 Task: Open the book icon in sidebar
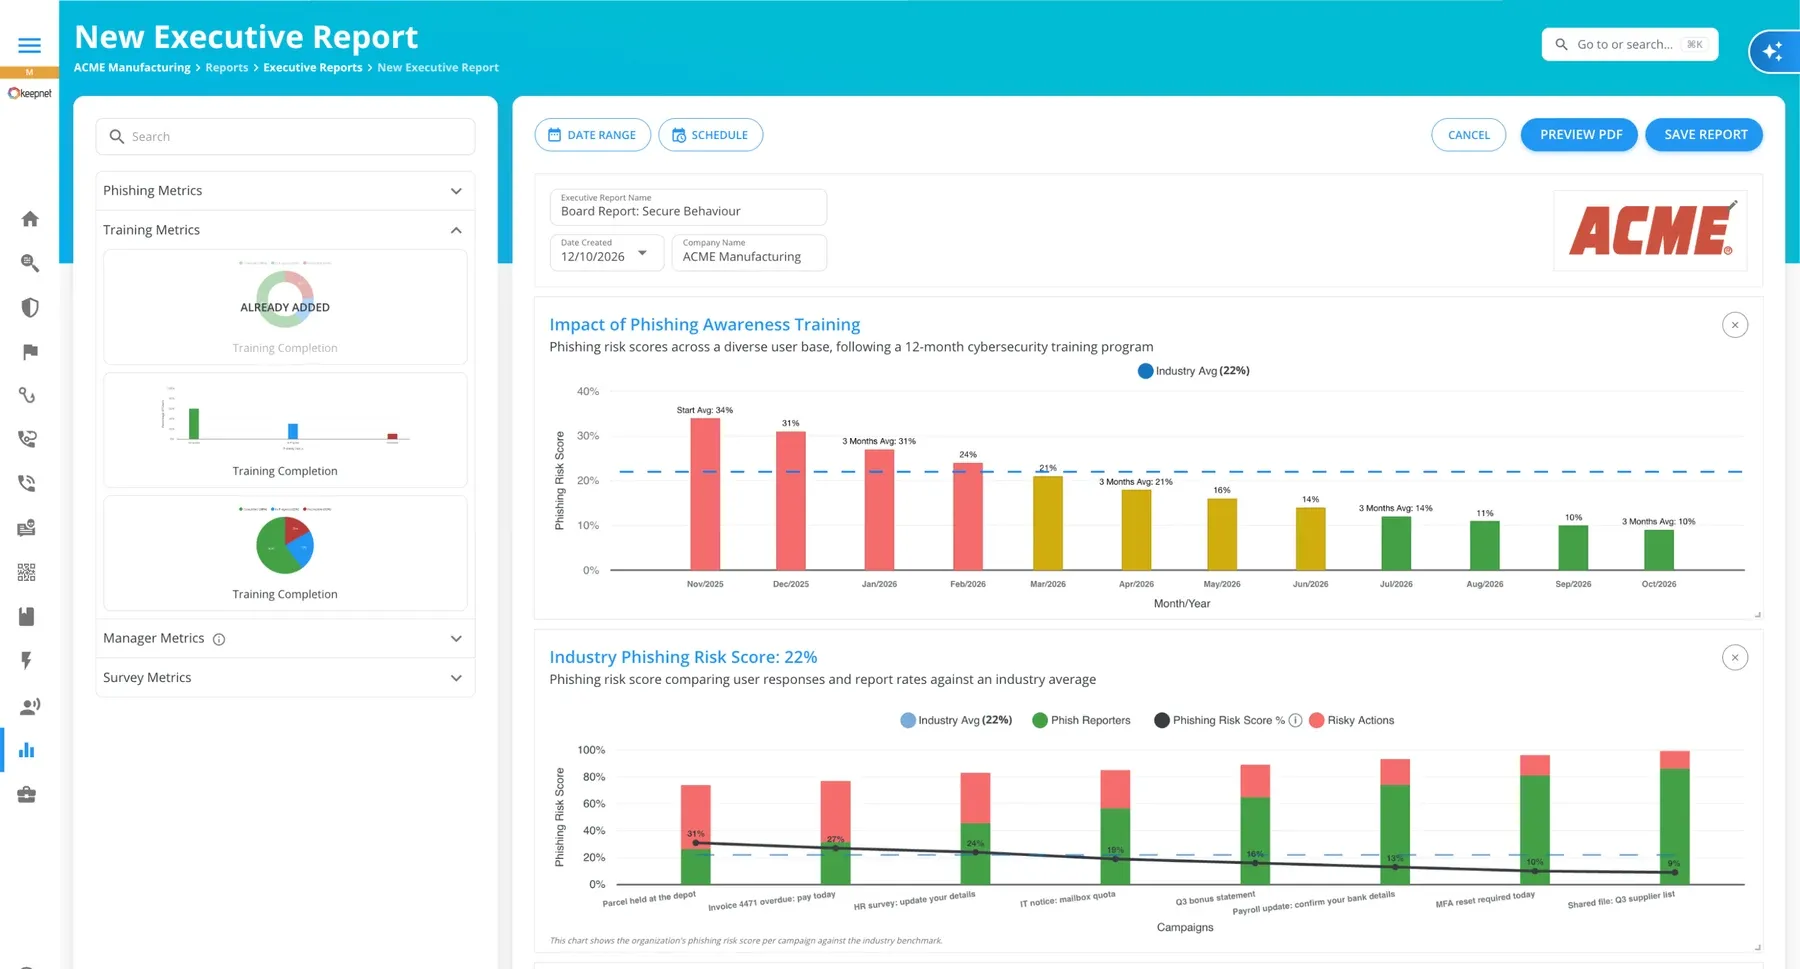click(27, 616)
